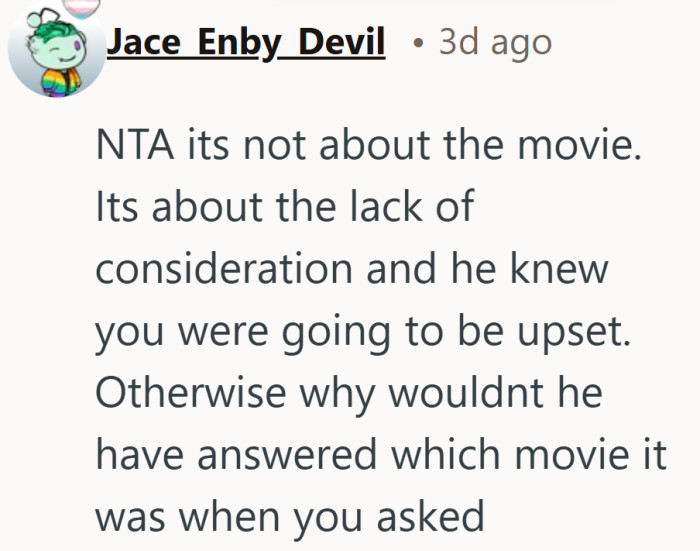Click the word "asked" ending the comment
This screenshot has height=551, width=700.
tap(434, 517)
